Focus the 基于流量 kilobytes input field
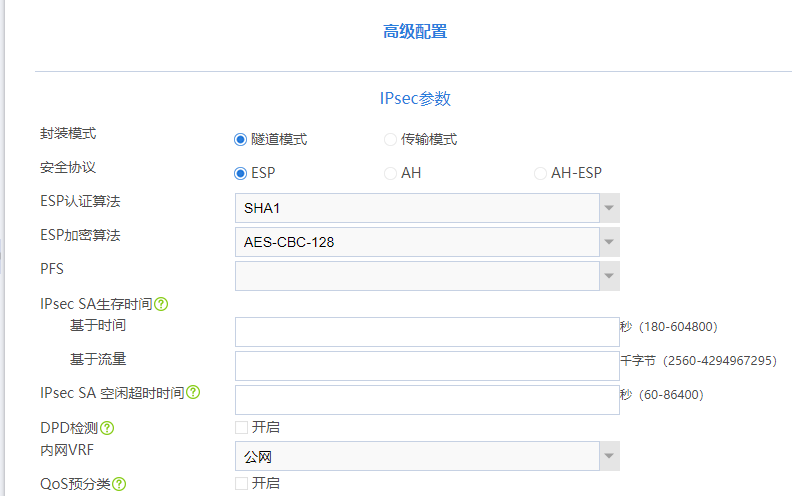This screenshot has width=792, height=496. click(x=427, y=366)
